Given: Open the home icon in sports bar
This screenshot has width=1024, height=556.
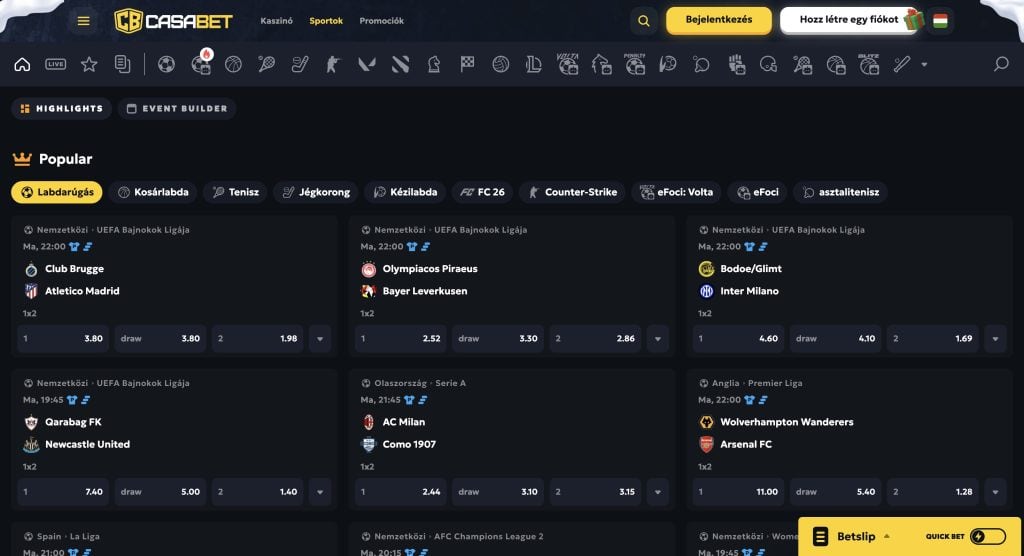Looking at the screenshot, I should click(22, 64).
